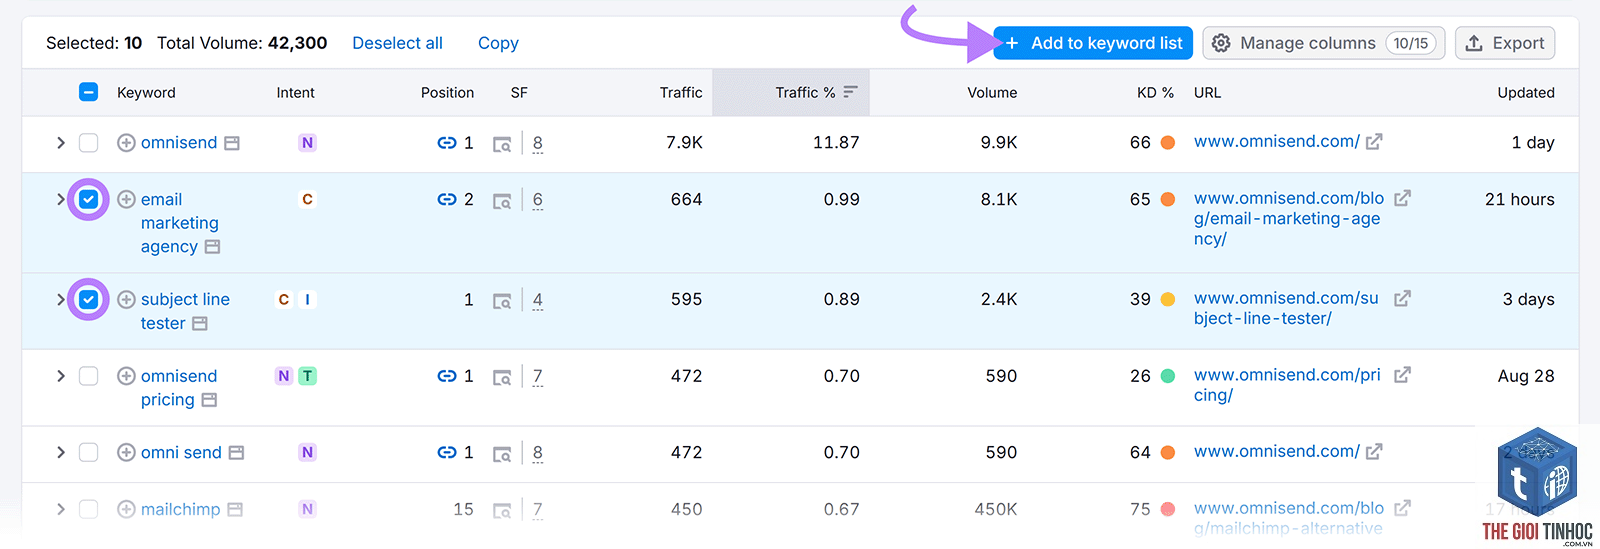Open www.omnisend.com/pricing/ URL link
The image size is (1600, 549).
pyautogui.click(x=1287, y=385)
